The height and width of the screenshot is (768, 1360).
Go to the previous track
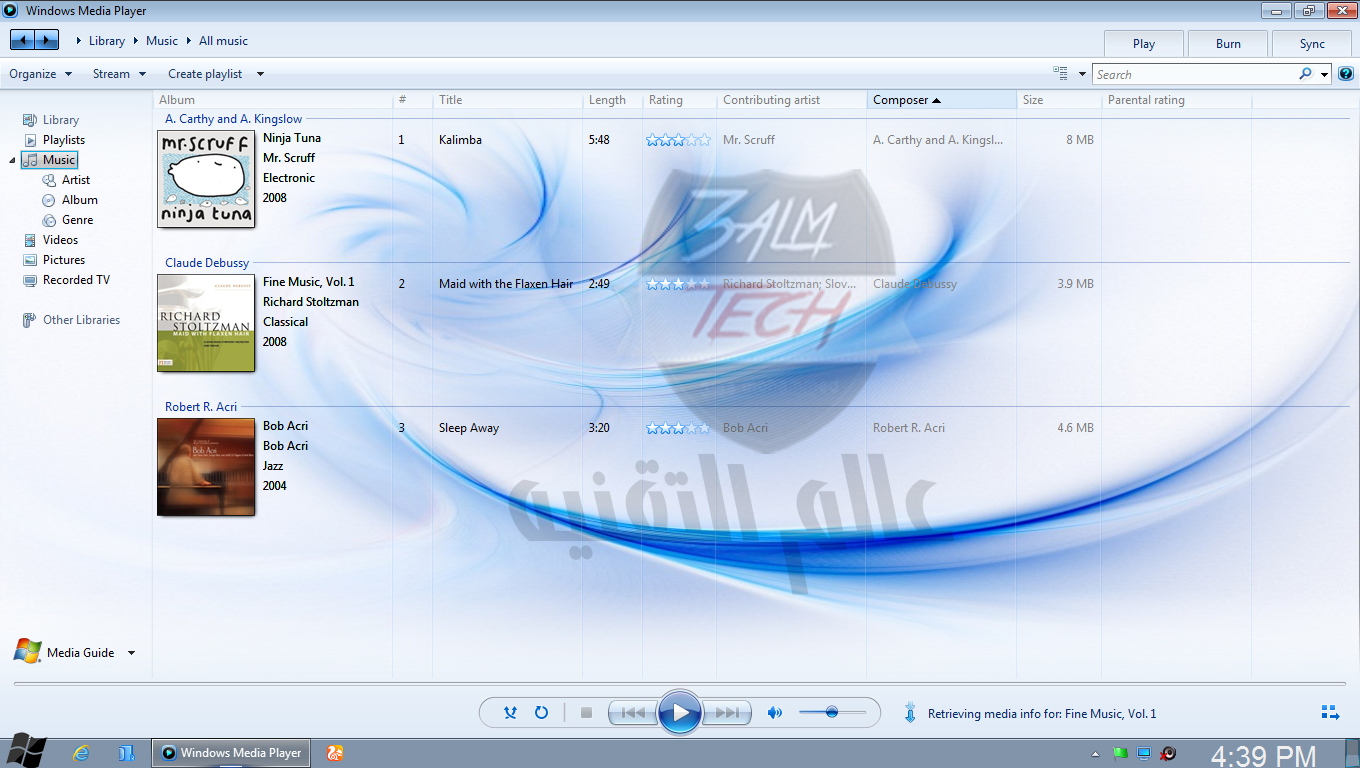633,713
